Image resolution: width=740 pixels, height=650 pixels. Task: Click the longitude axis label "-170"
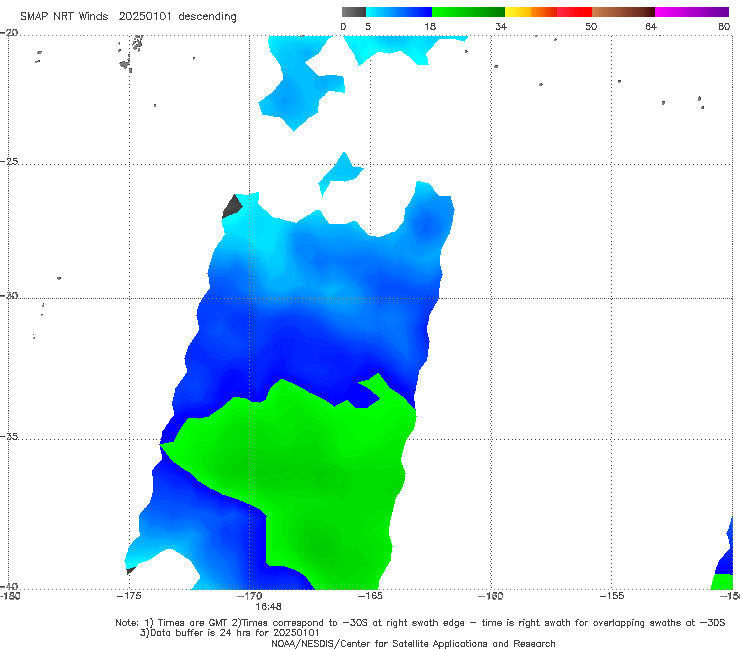[x=249, y=596]
